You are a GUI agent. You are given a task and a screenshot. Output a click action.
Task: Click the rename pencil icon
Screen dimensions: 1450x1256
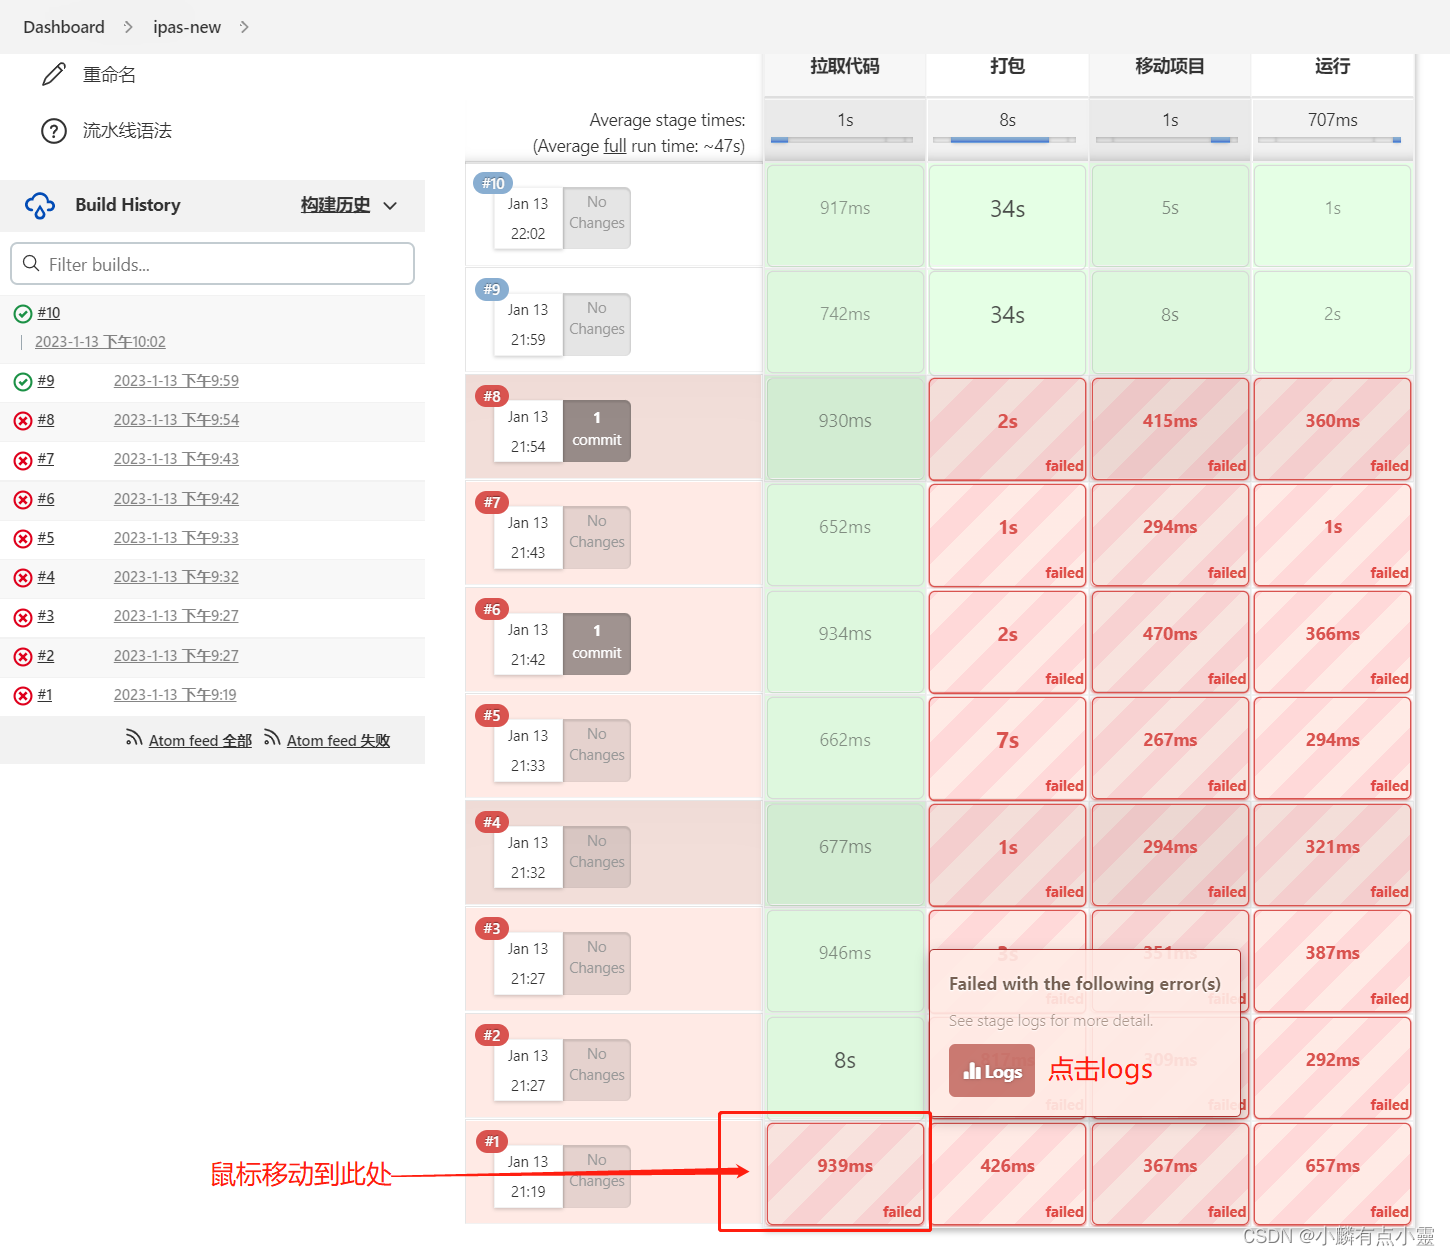click(54, 74)
